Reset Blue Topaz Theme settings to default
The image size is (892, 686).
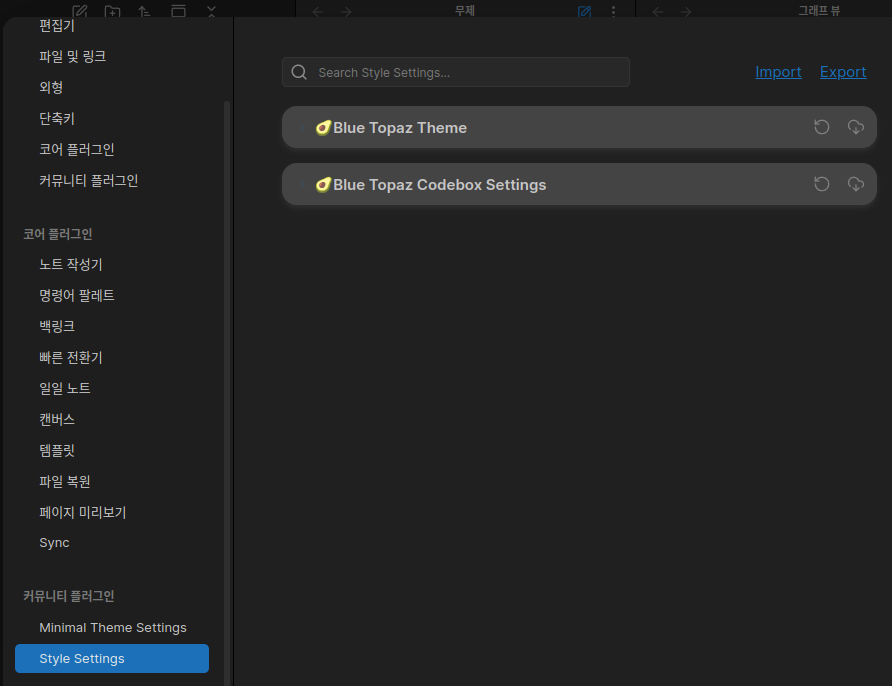pos(821,127)
